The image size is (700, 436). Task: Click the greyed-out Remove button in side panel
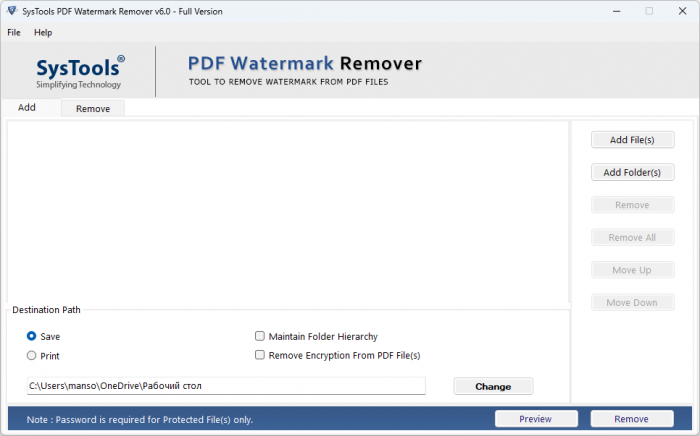(x=632, y=205)
